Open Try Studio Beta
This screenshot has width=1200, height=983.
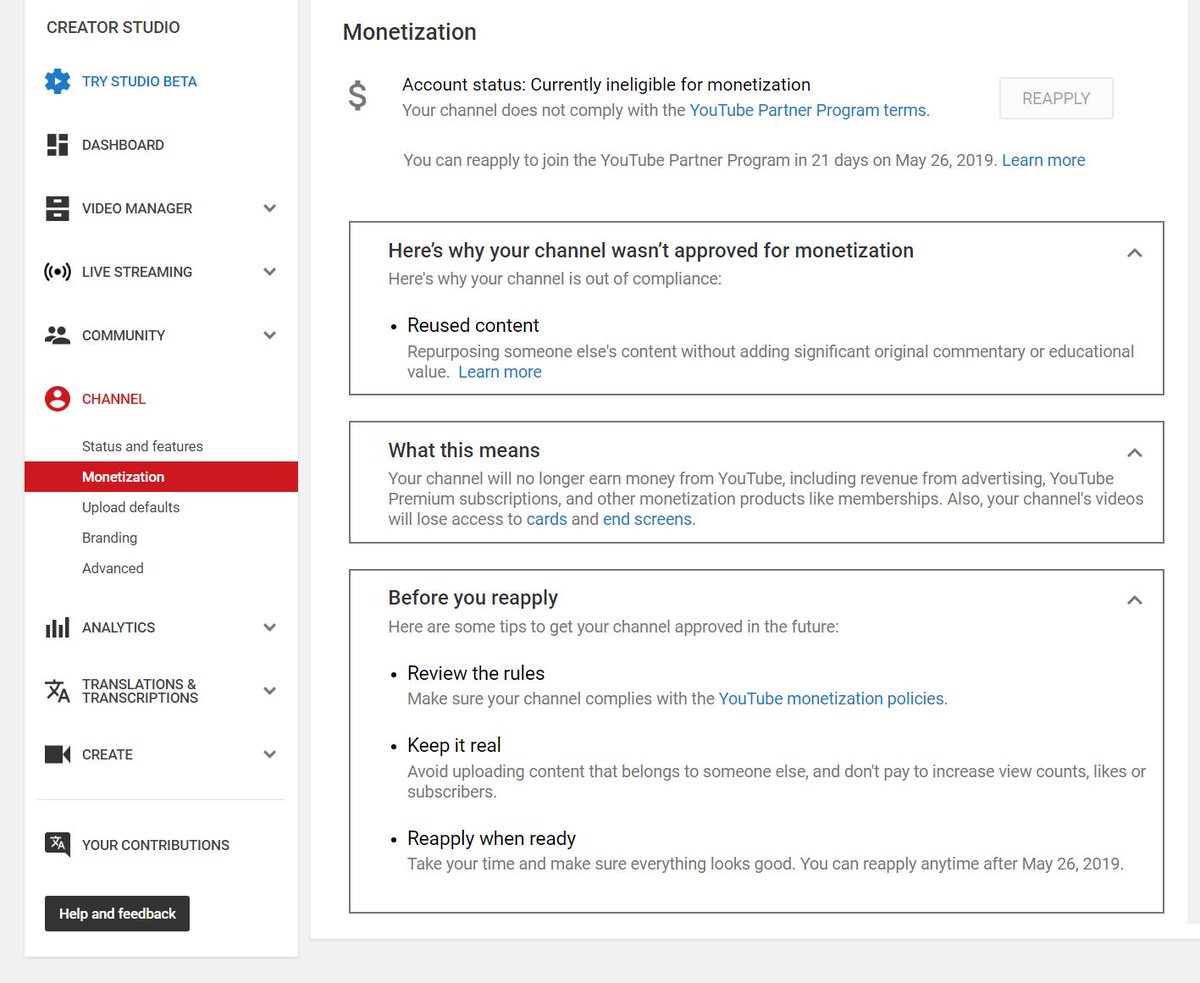[139, 82]
